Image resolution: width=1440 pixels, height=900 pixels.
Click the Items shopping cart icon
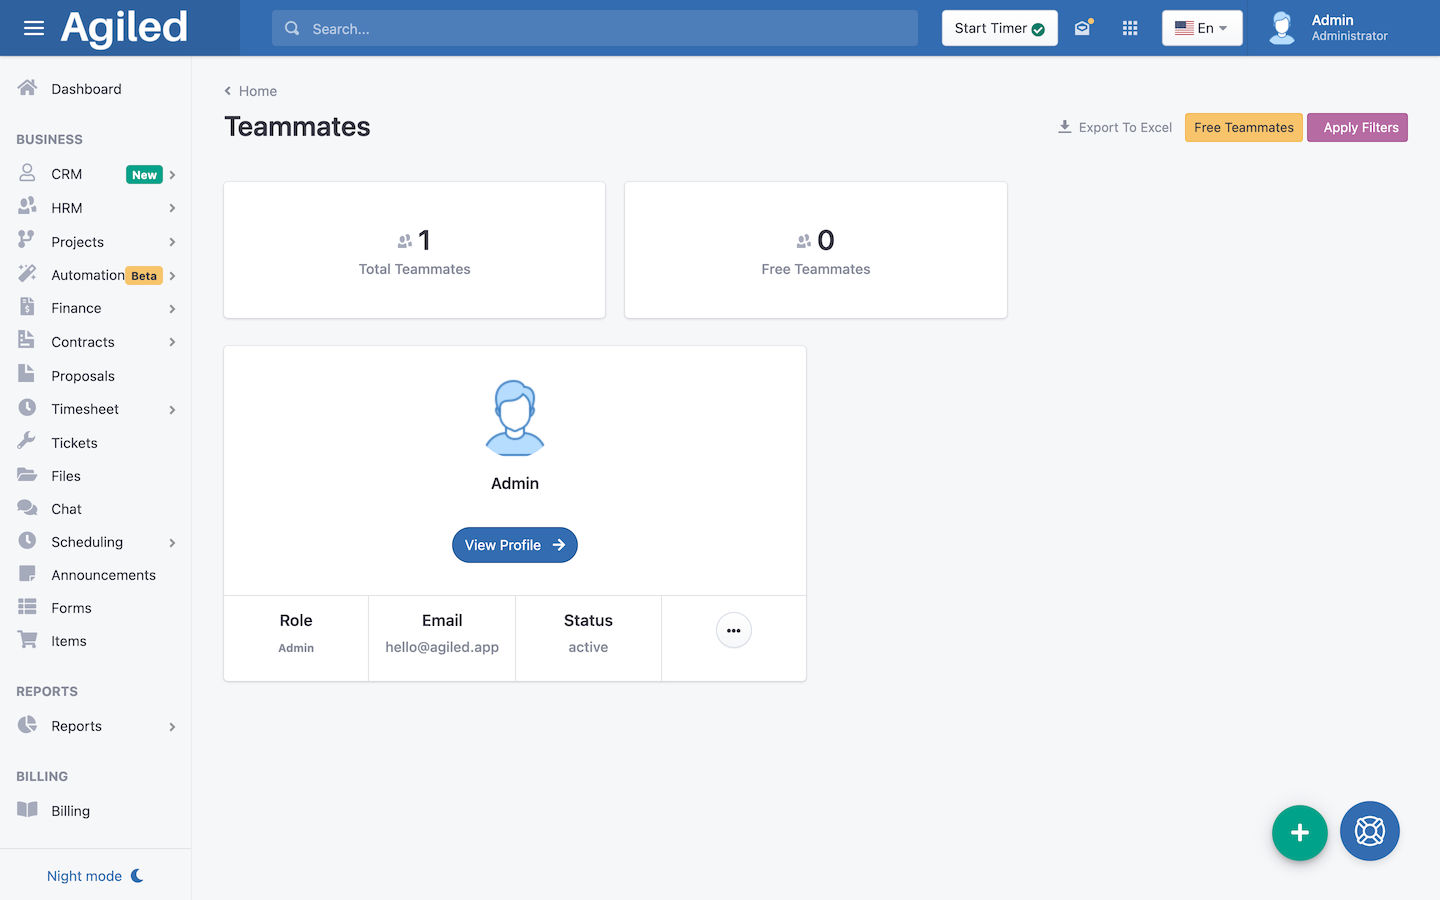[27, 640]
